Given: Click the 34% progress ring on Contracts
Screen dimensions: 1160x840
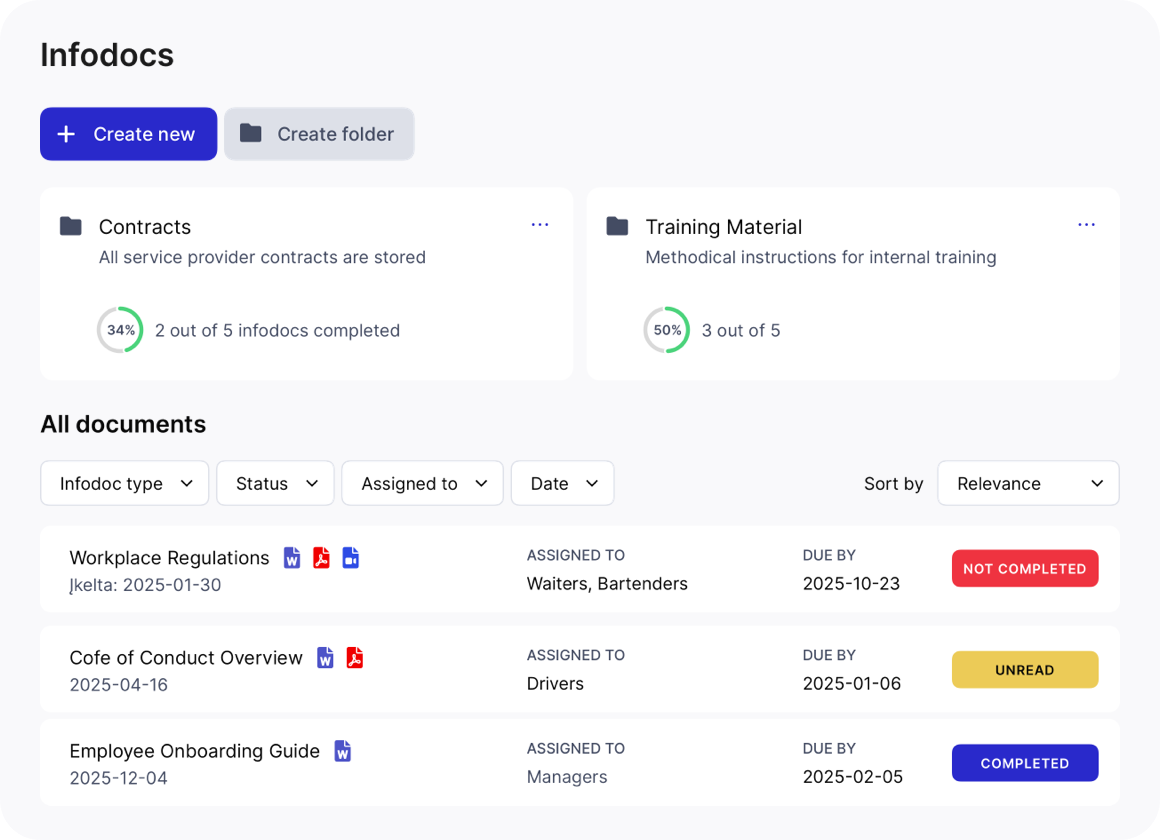Looking at the screenshot, I should tap(120, 330).
